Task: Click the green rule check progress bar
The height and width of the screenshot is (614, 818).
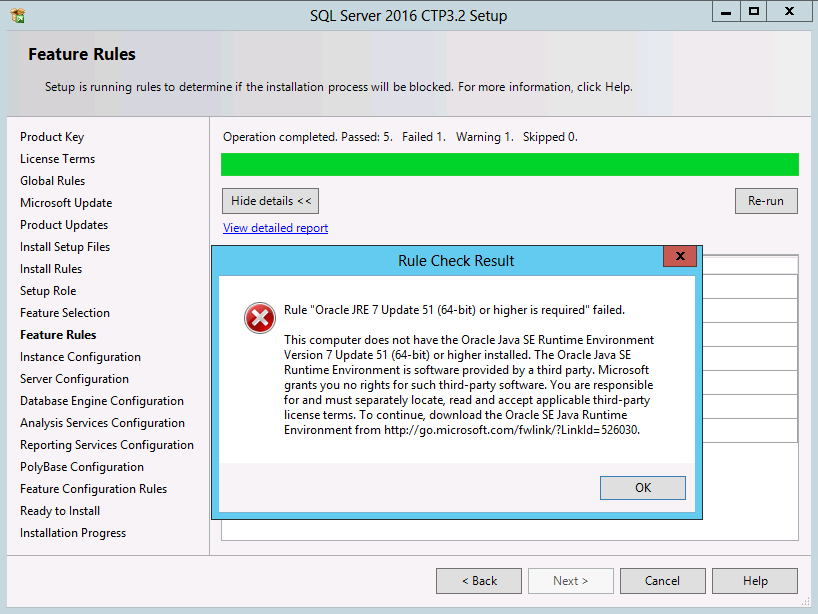Action: (510, 164)
